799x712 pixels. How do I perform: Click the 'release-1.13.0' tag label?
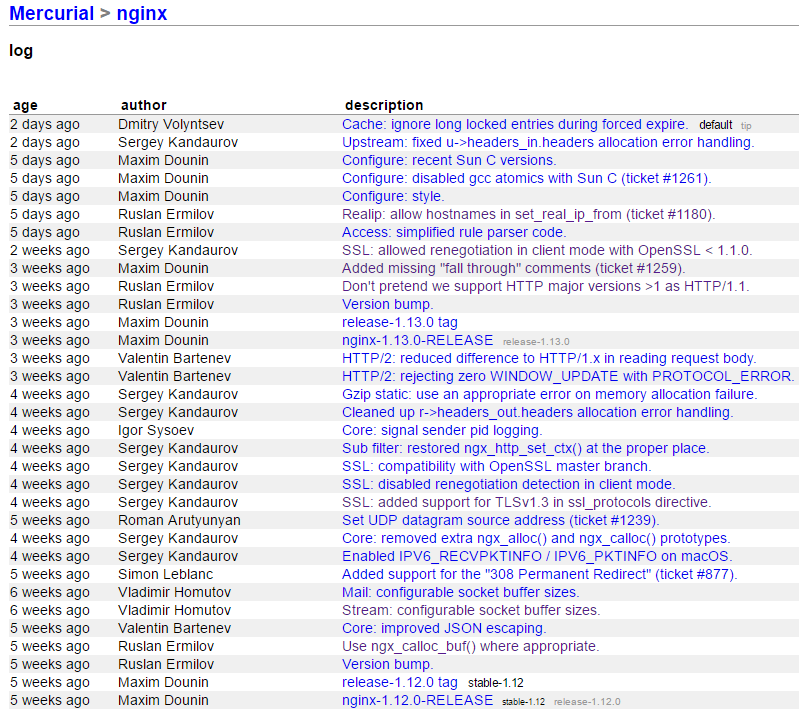(x=536, y=342)
